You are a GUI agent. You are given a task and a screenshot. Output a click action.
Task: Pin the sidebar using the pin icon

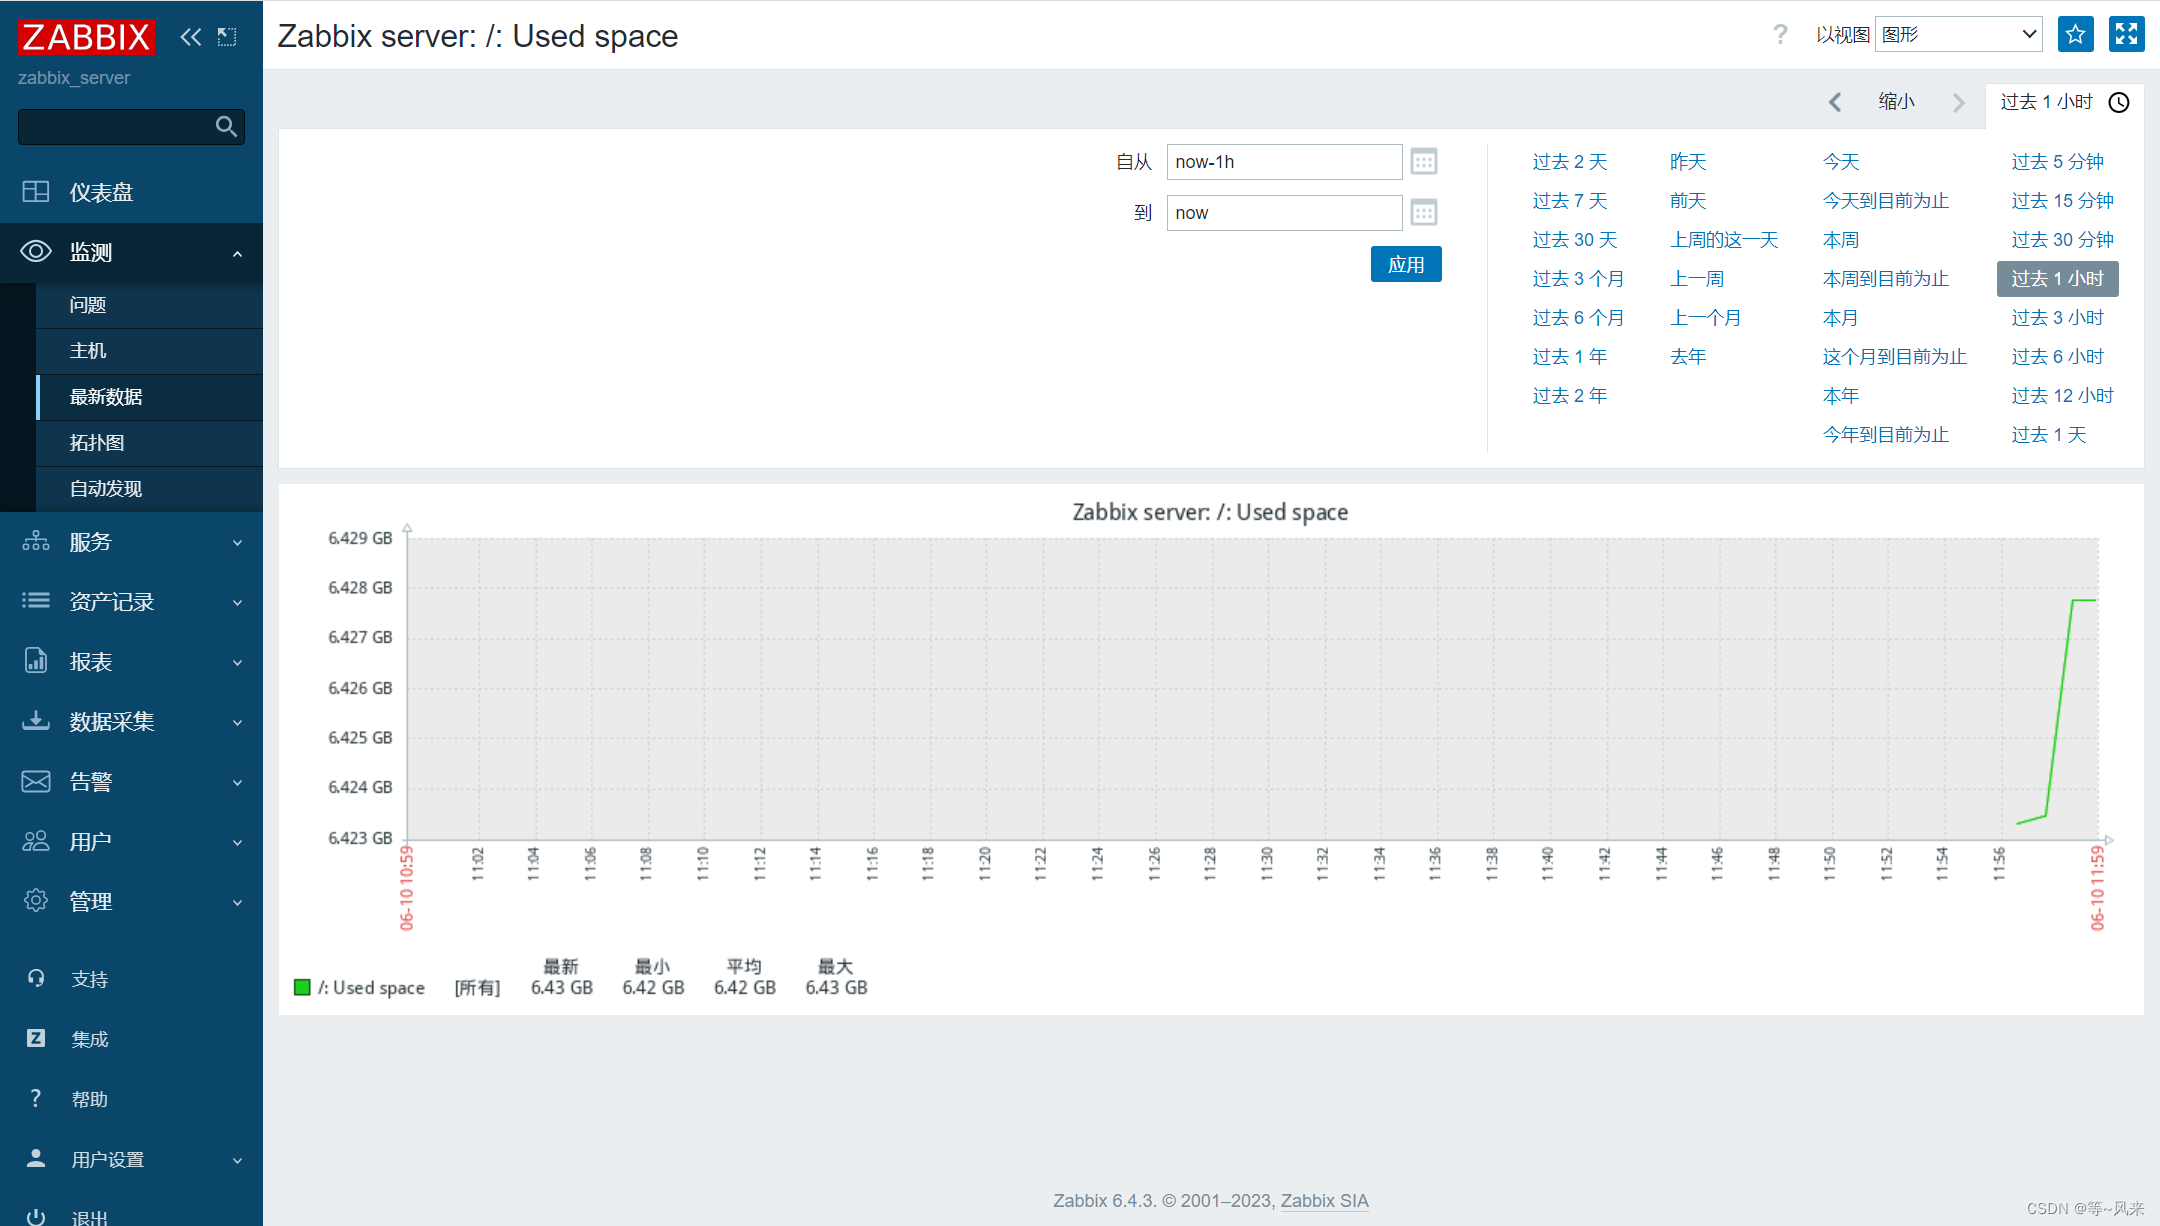tap(227, 36)
